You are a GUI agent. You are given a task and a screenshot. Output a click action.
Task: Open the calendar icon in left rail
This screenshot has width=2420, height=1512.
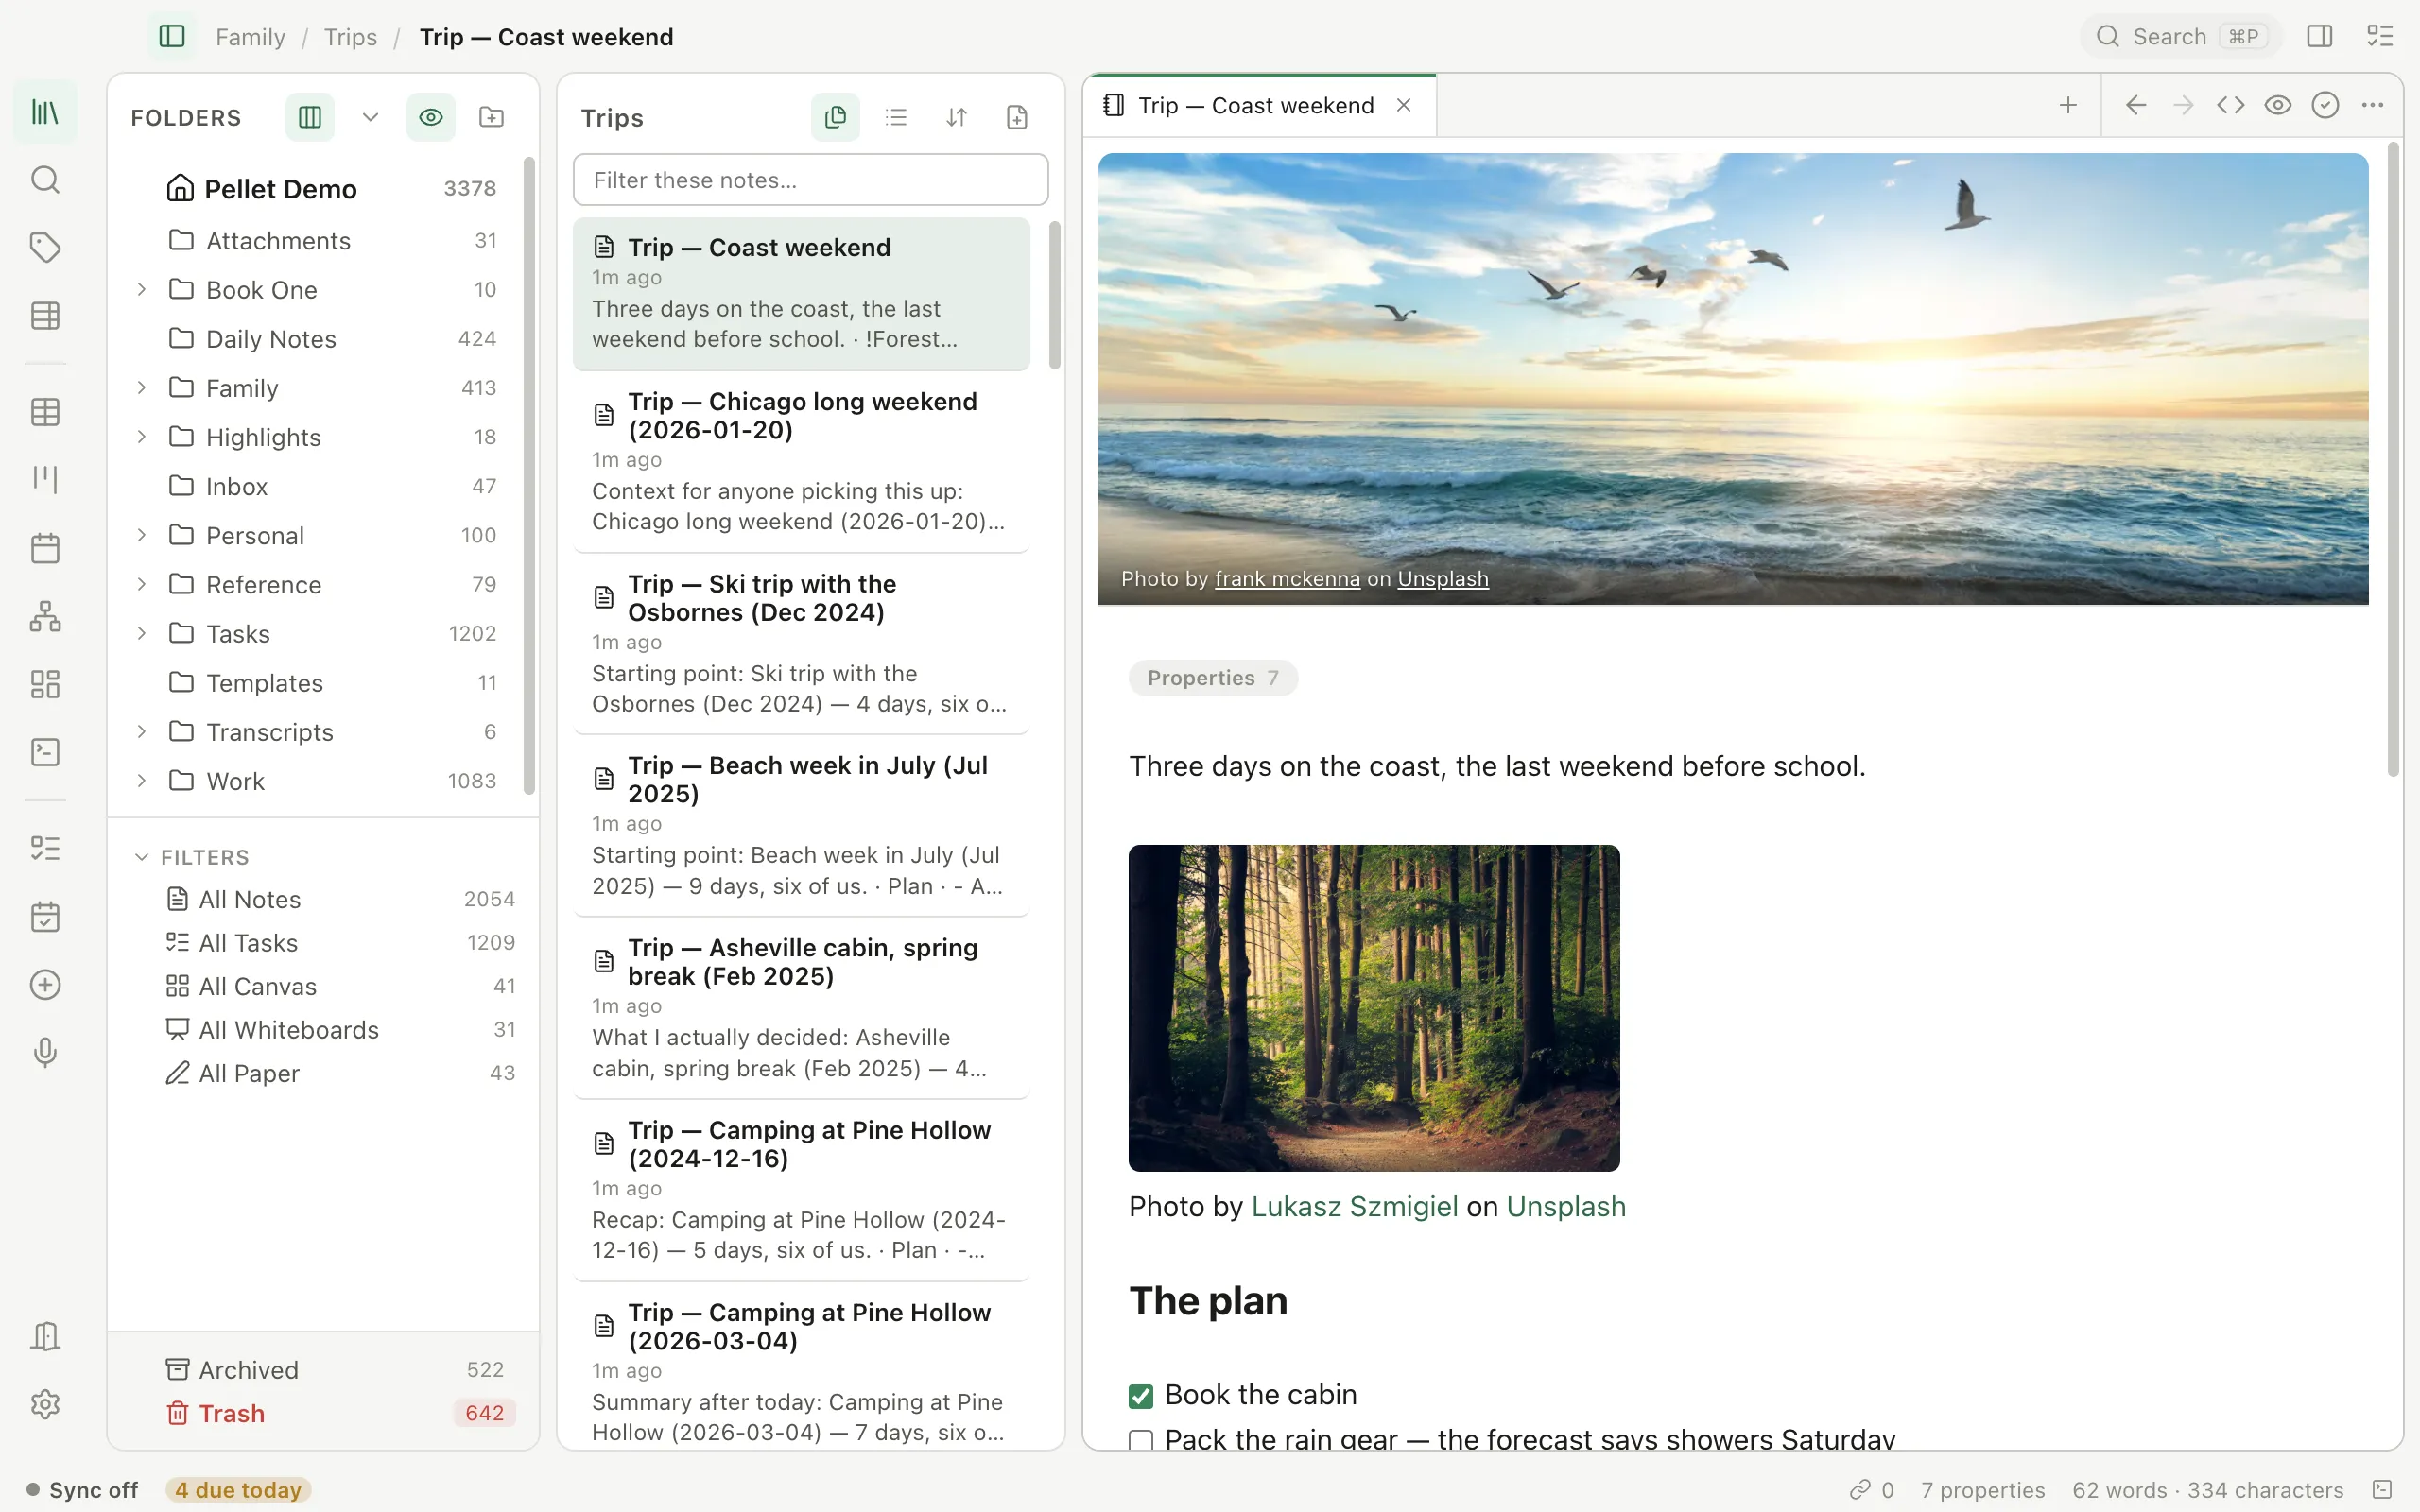coord(45,548)
